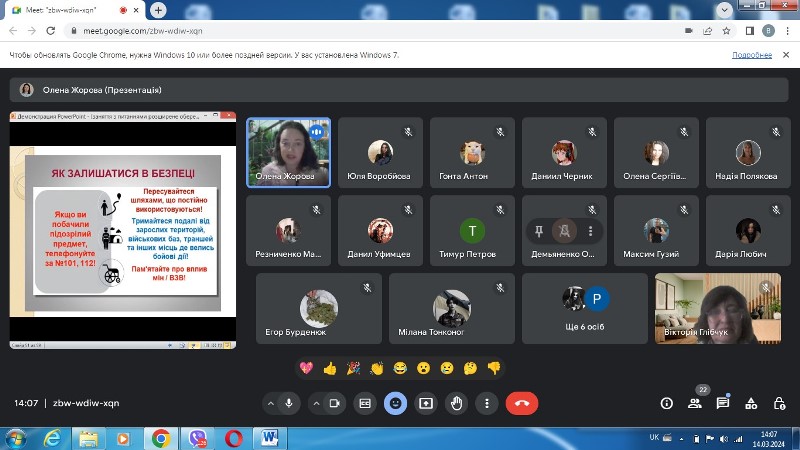The height and width of the screenshot is (450, 800).
Task: Share this page icon in address bar
Action: coord(708,31)
